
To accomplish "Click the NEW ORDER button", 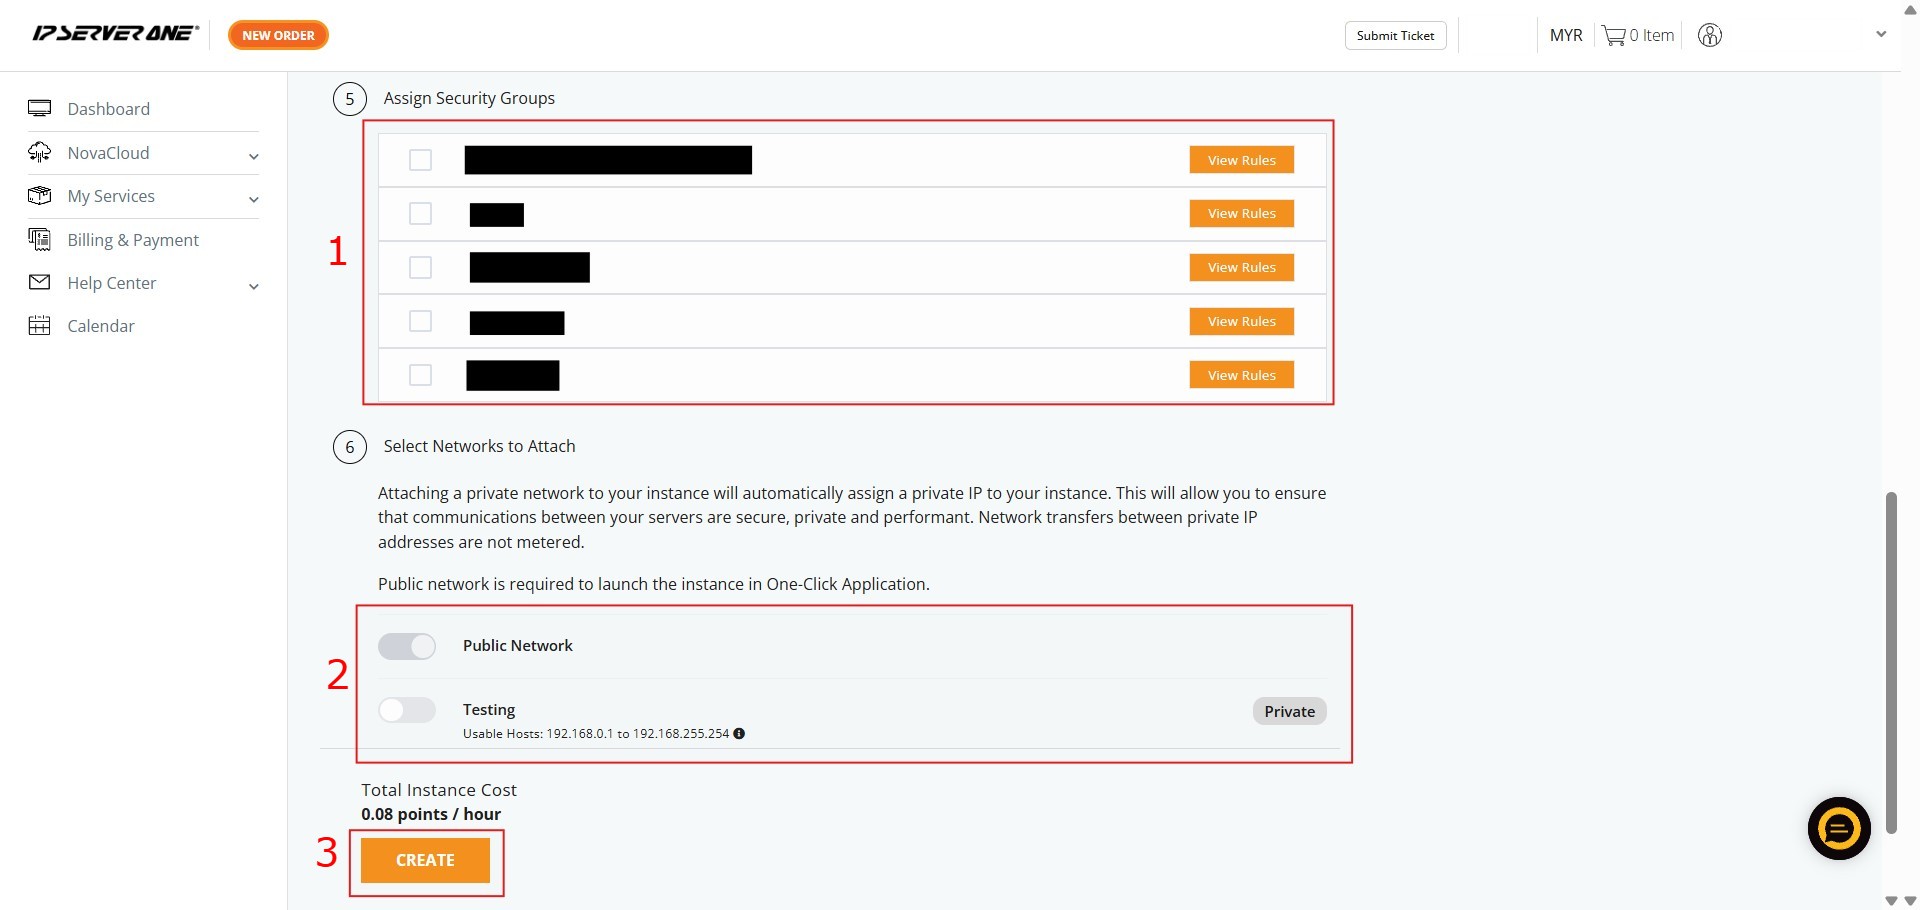I will click(278, 36).
